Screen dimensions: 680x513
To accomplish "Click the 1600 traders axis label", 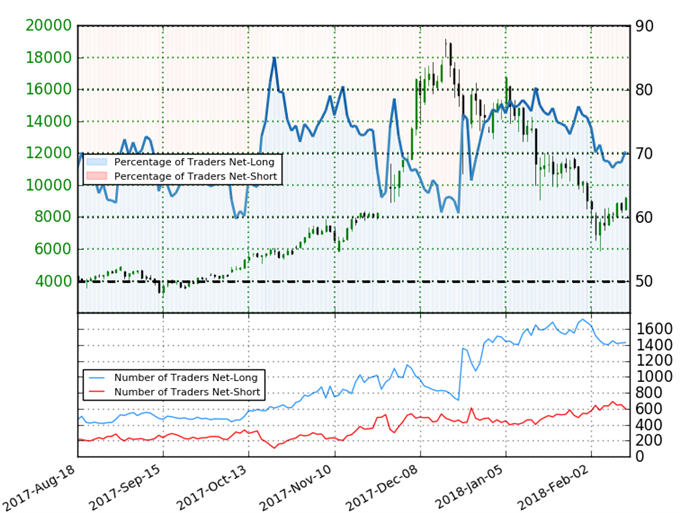I will point(654,329).
